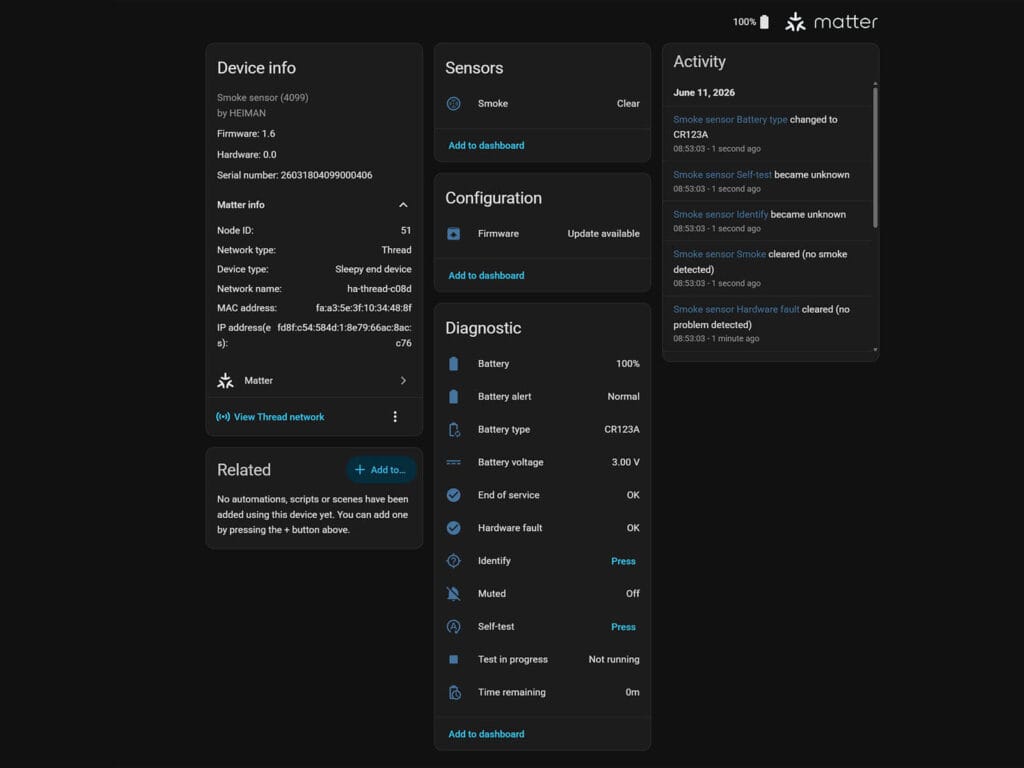
Task: Click the Activity panel scrollbar
Action: pyautogui.click(x=875, y=157)
